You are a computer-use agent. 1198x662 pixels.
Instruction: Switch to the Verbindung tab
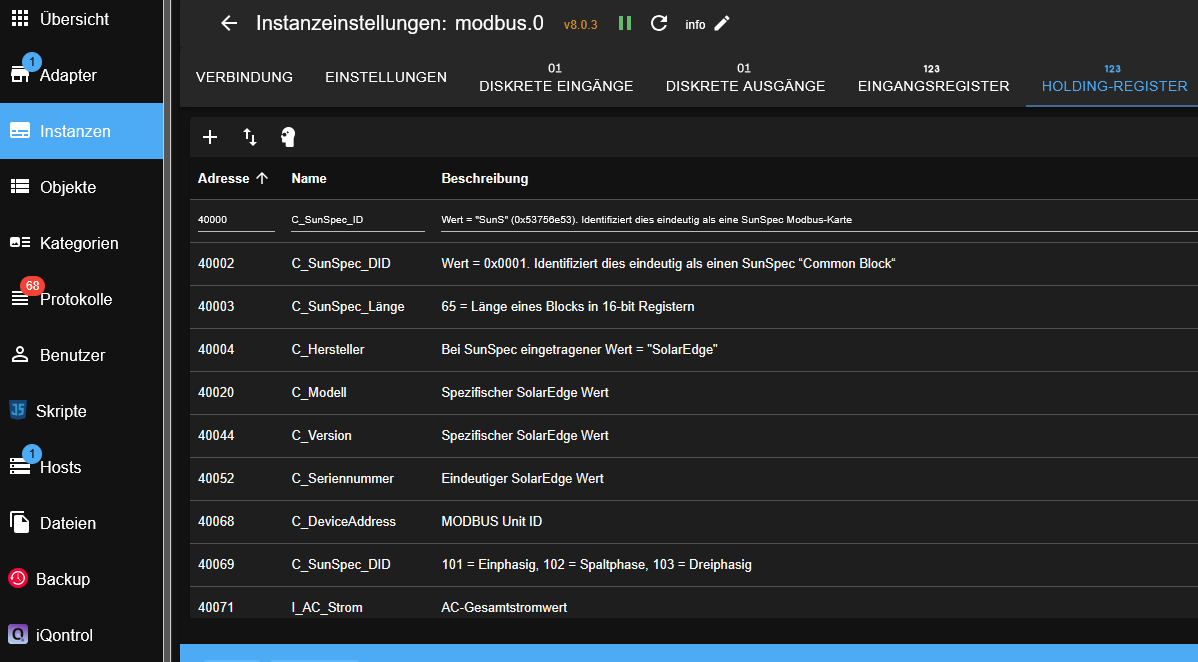(x=244, y=77)
